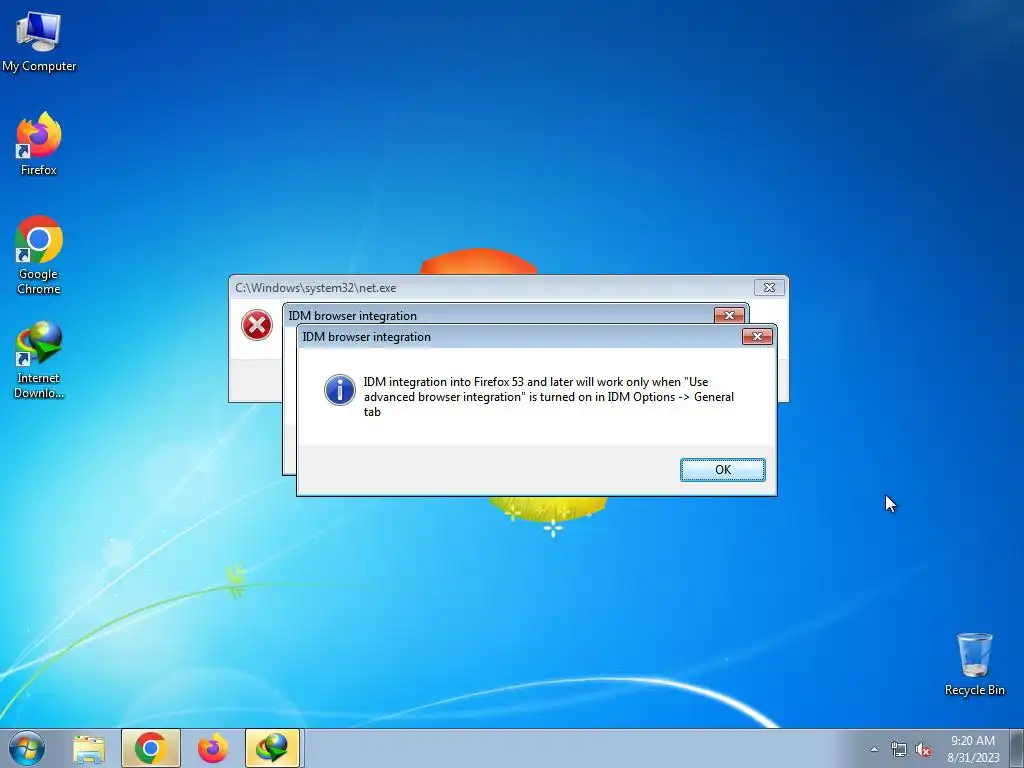Click the muted volume tray icon
Image resolution: width=1024 pixels, height=768 pixels.
click(923, 749)
